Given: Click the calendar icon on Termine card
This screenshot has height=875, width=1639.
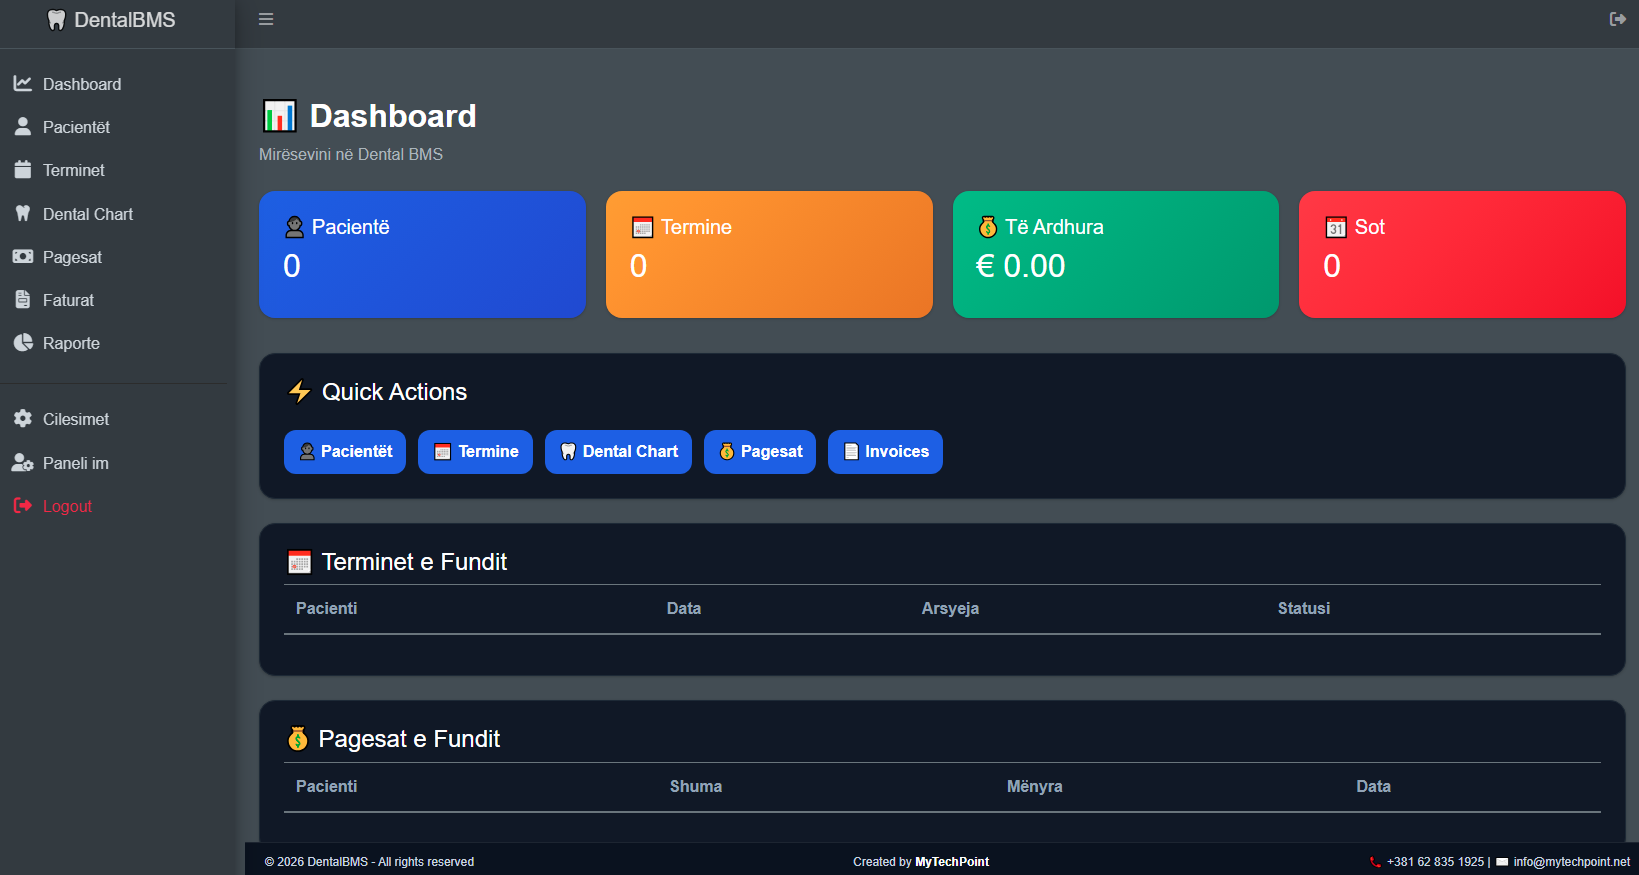Looking at the screenshot, I should (642, 227).
